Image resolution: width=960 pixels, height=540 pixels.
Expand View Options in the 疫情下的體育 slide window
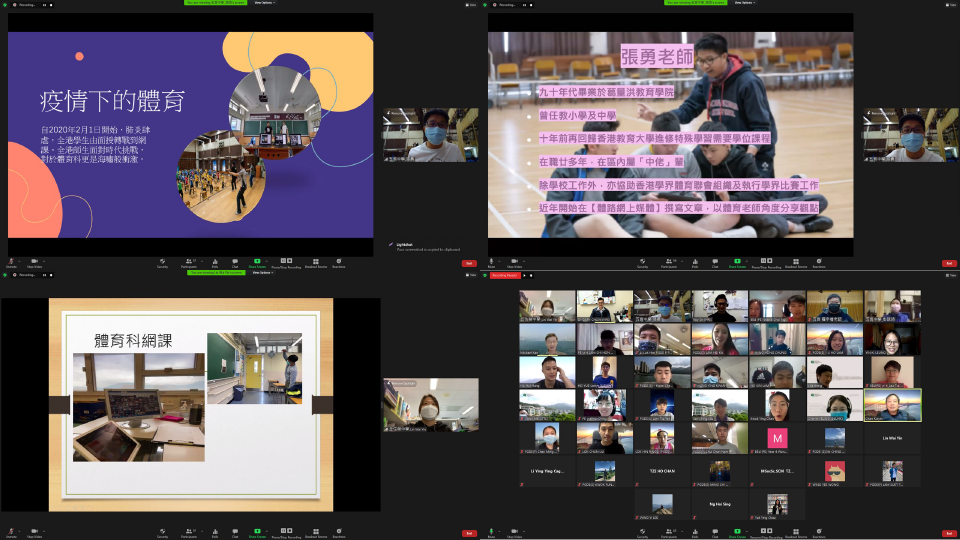[x=264, y=2]
